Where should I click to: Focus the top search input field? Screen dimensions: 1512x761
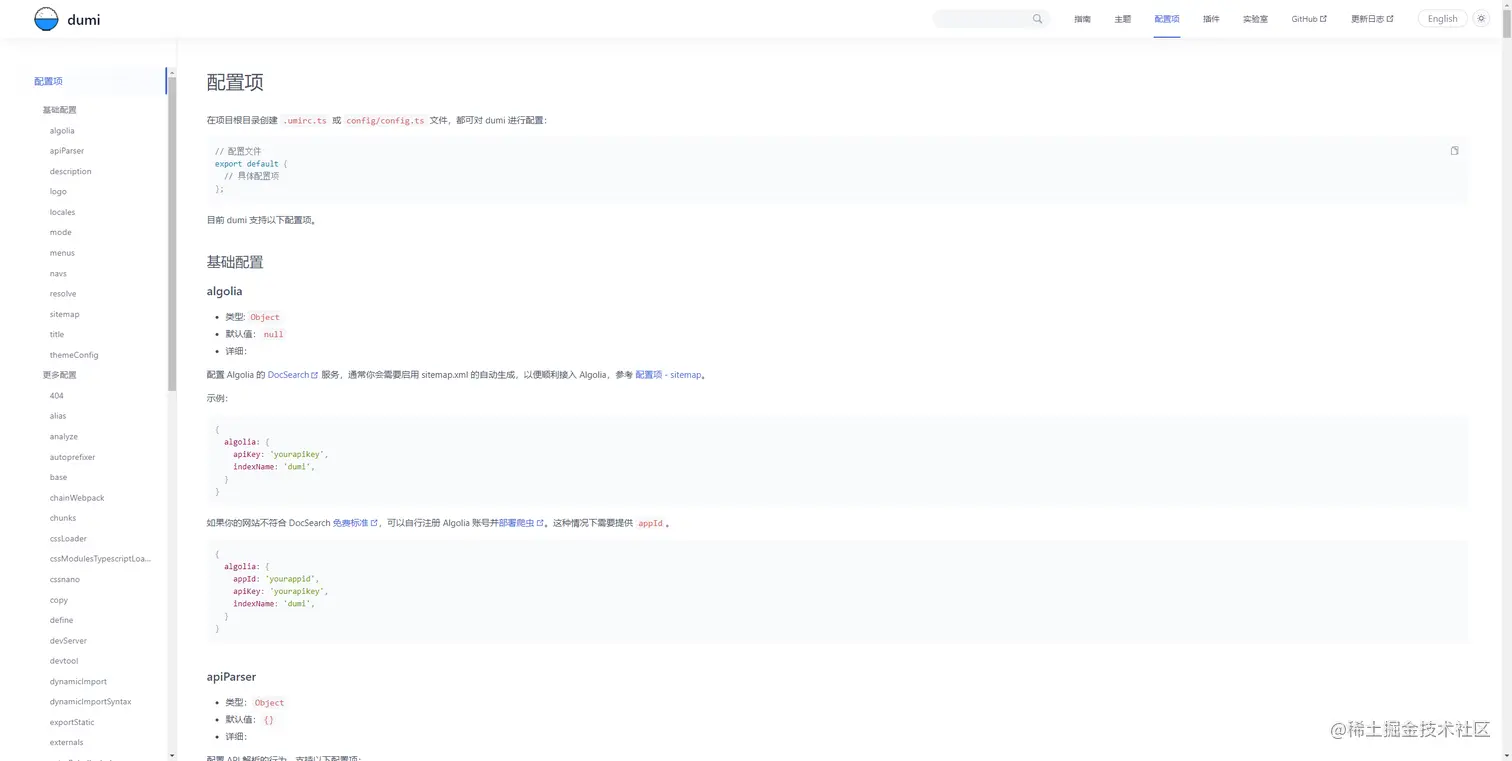point(990,19)
